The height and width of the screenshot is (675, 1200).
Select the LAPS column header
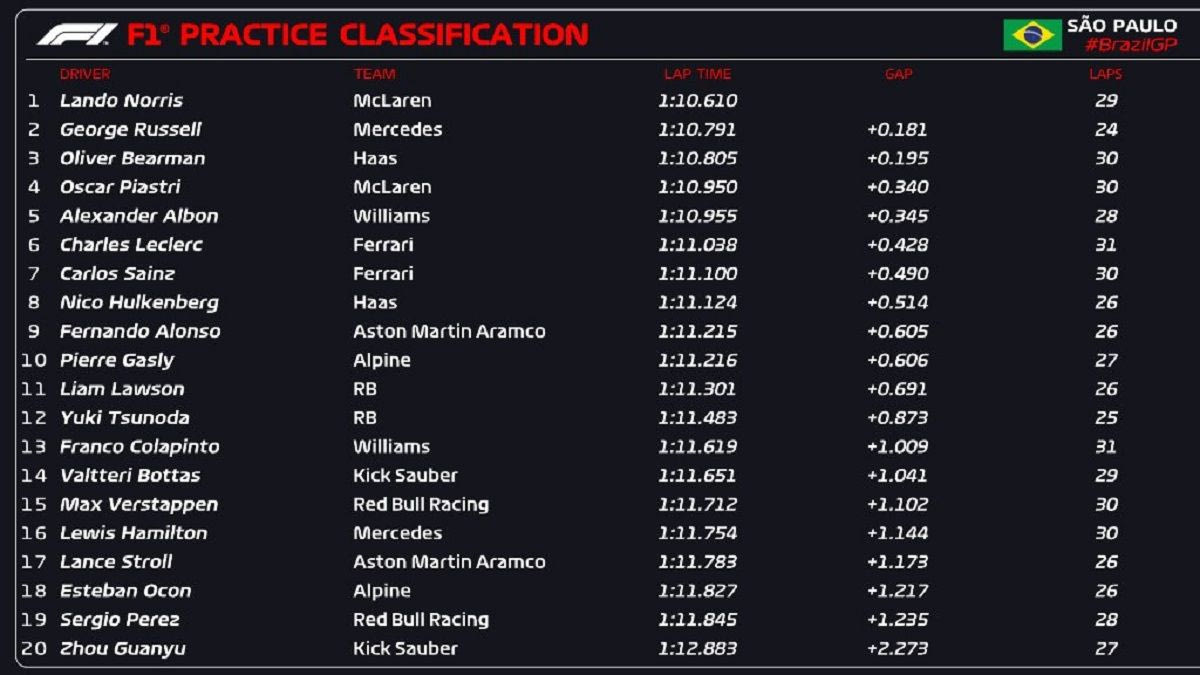pyautogui.click(x=1105, y=74)
